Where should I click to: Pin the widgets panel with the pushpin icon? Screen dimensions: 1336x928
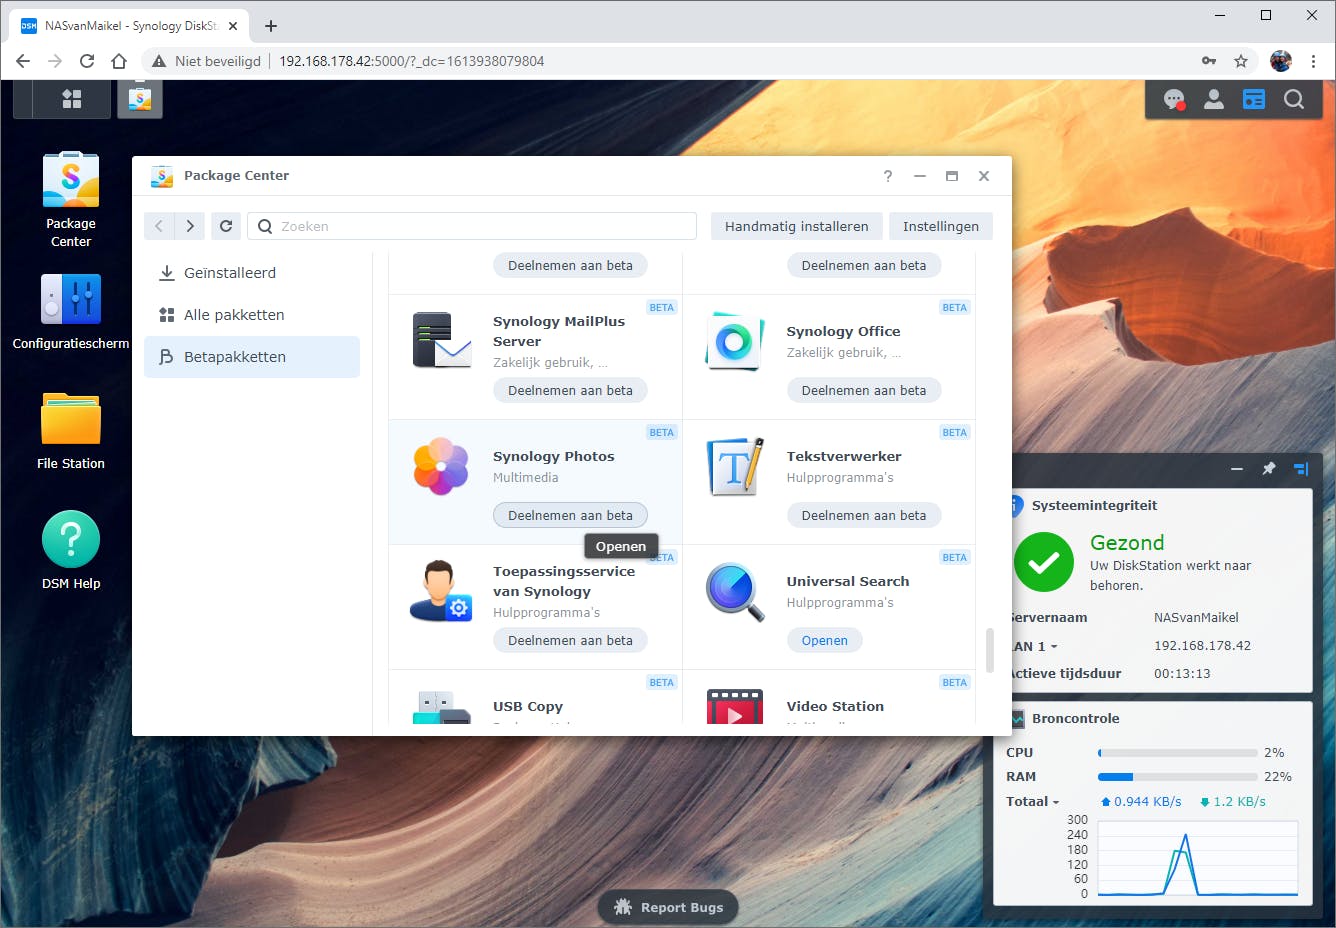[1269, 468]
